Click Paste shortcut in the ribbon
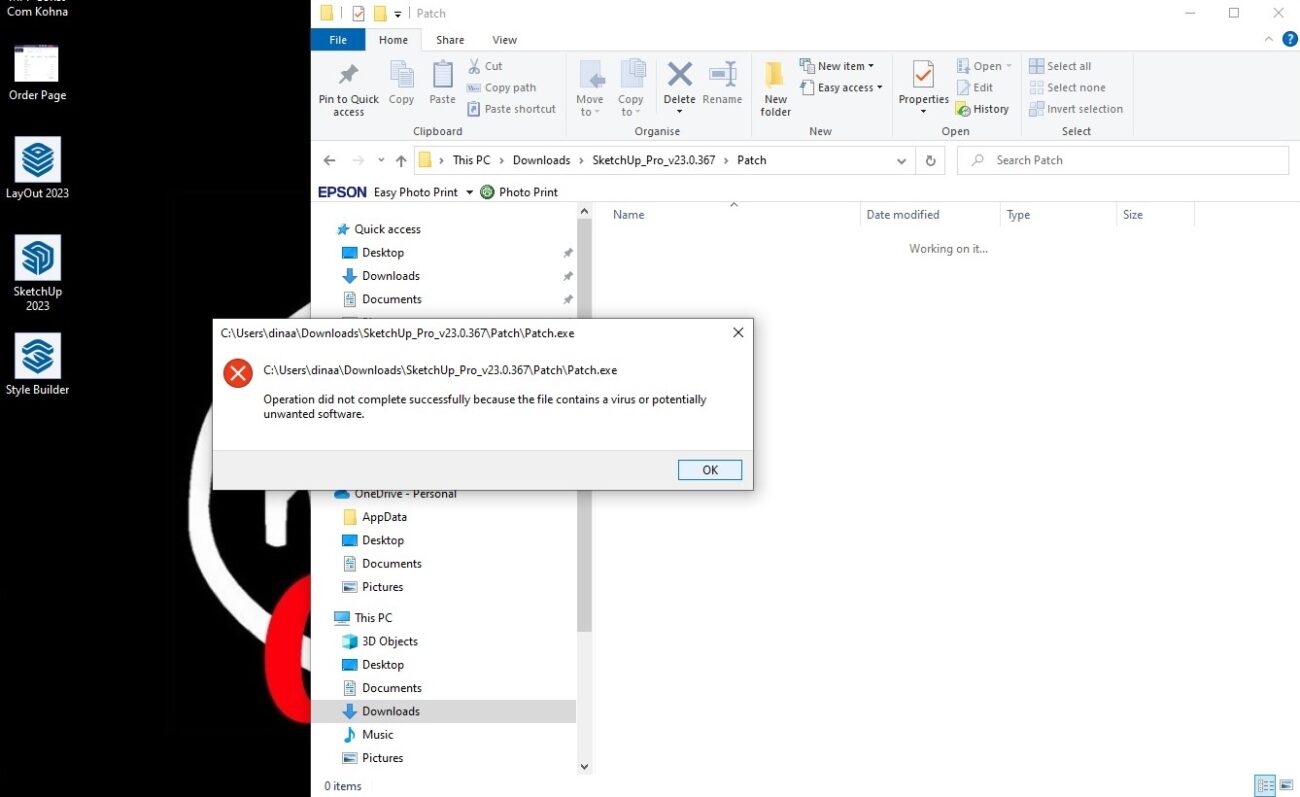 click(511, 109)
